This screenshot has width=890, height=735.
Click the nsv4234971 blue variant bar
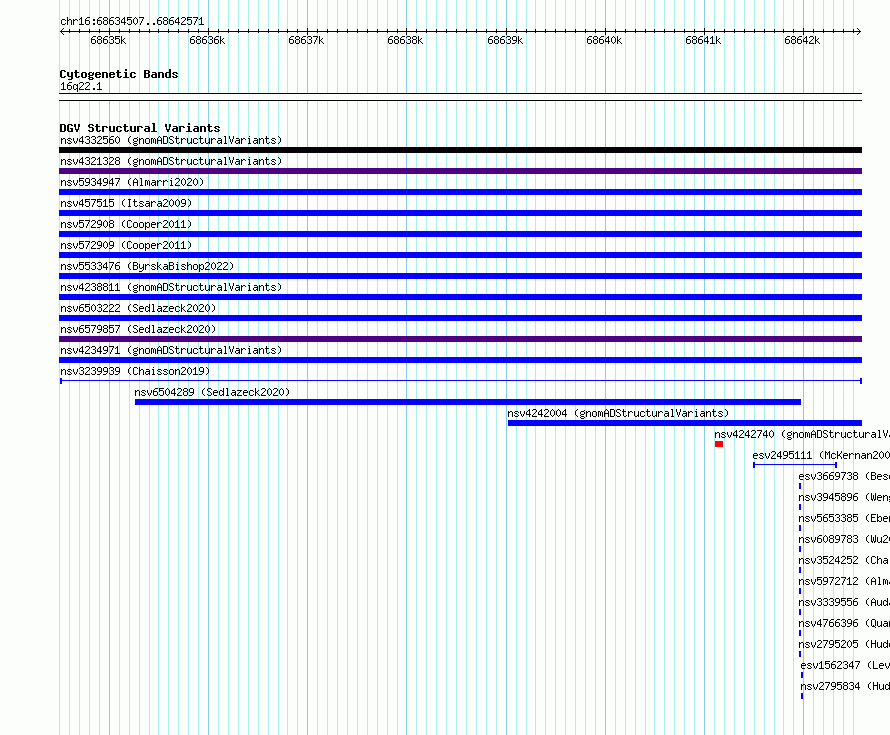point(460,360)
